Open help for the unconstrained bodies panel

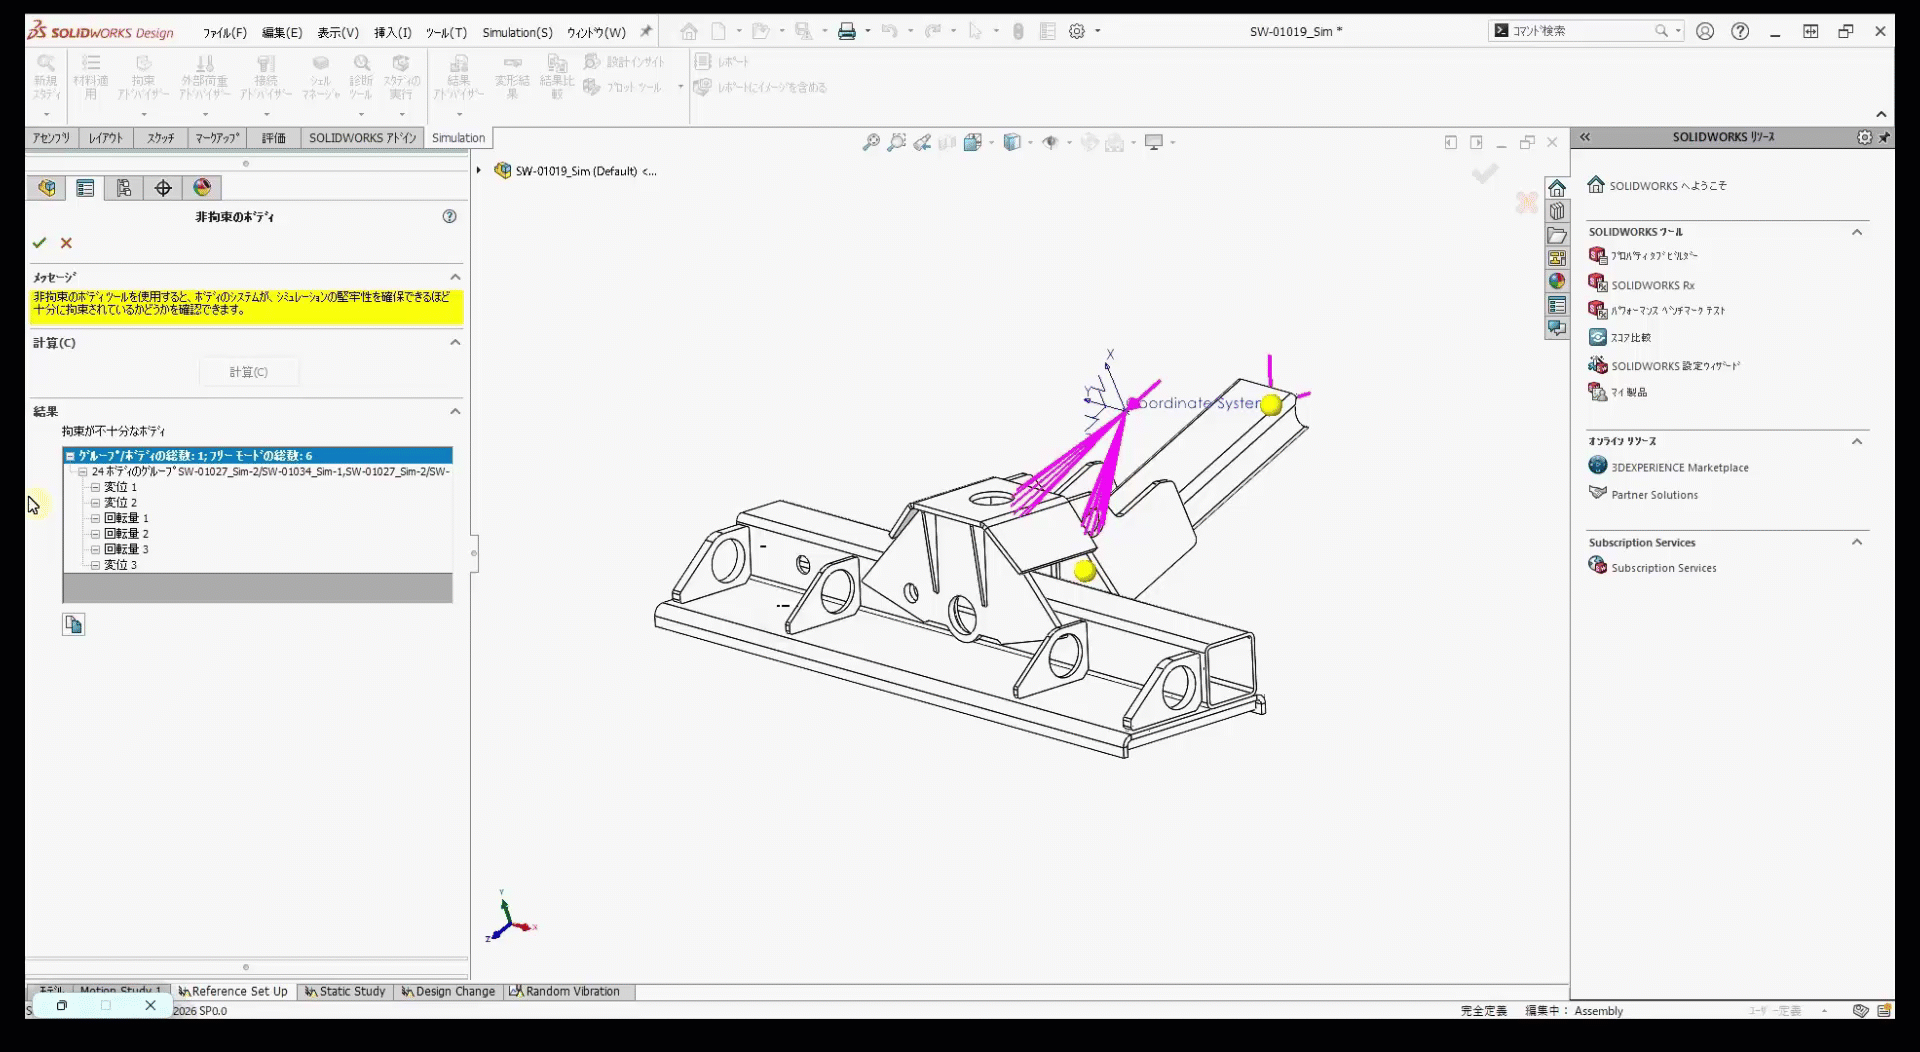coord(449,216)
